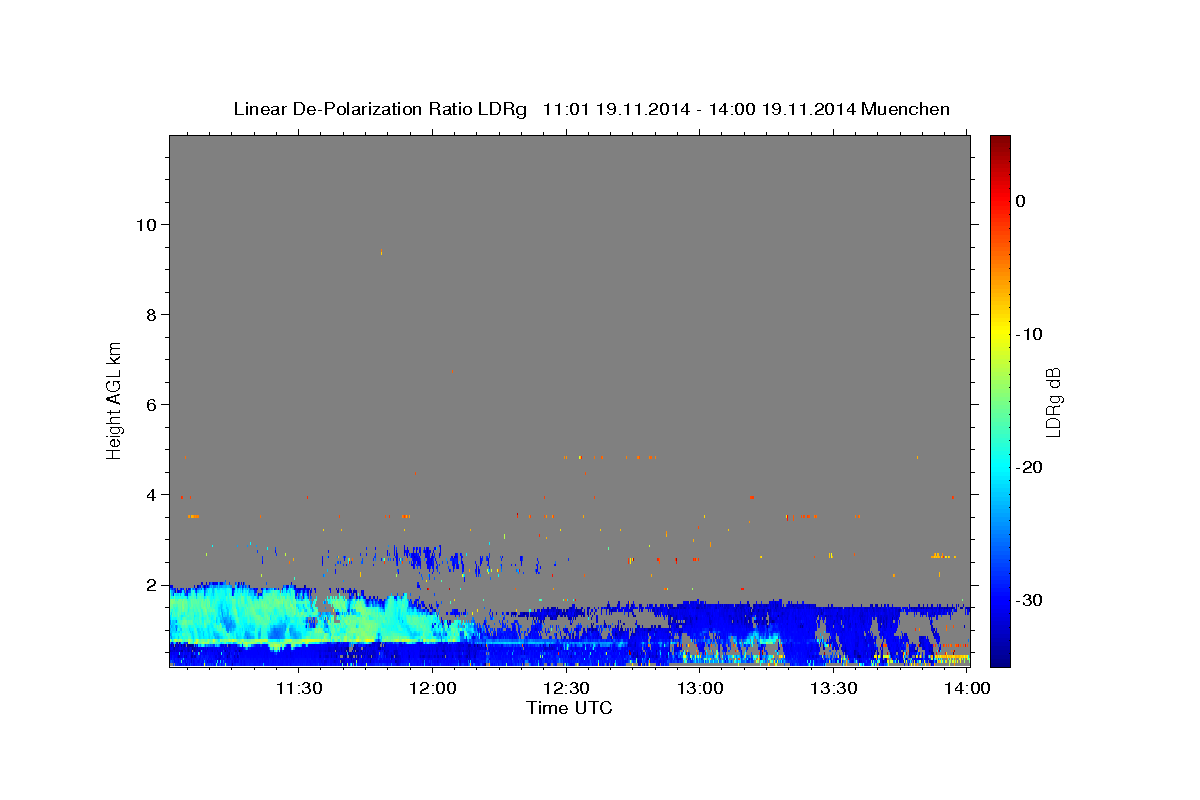Click the 'Height AGL km' axis label
Screen dimensions: 1200x800
(115, 401)
